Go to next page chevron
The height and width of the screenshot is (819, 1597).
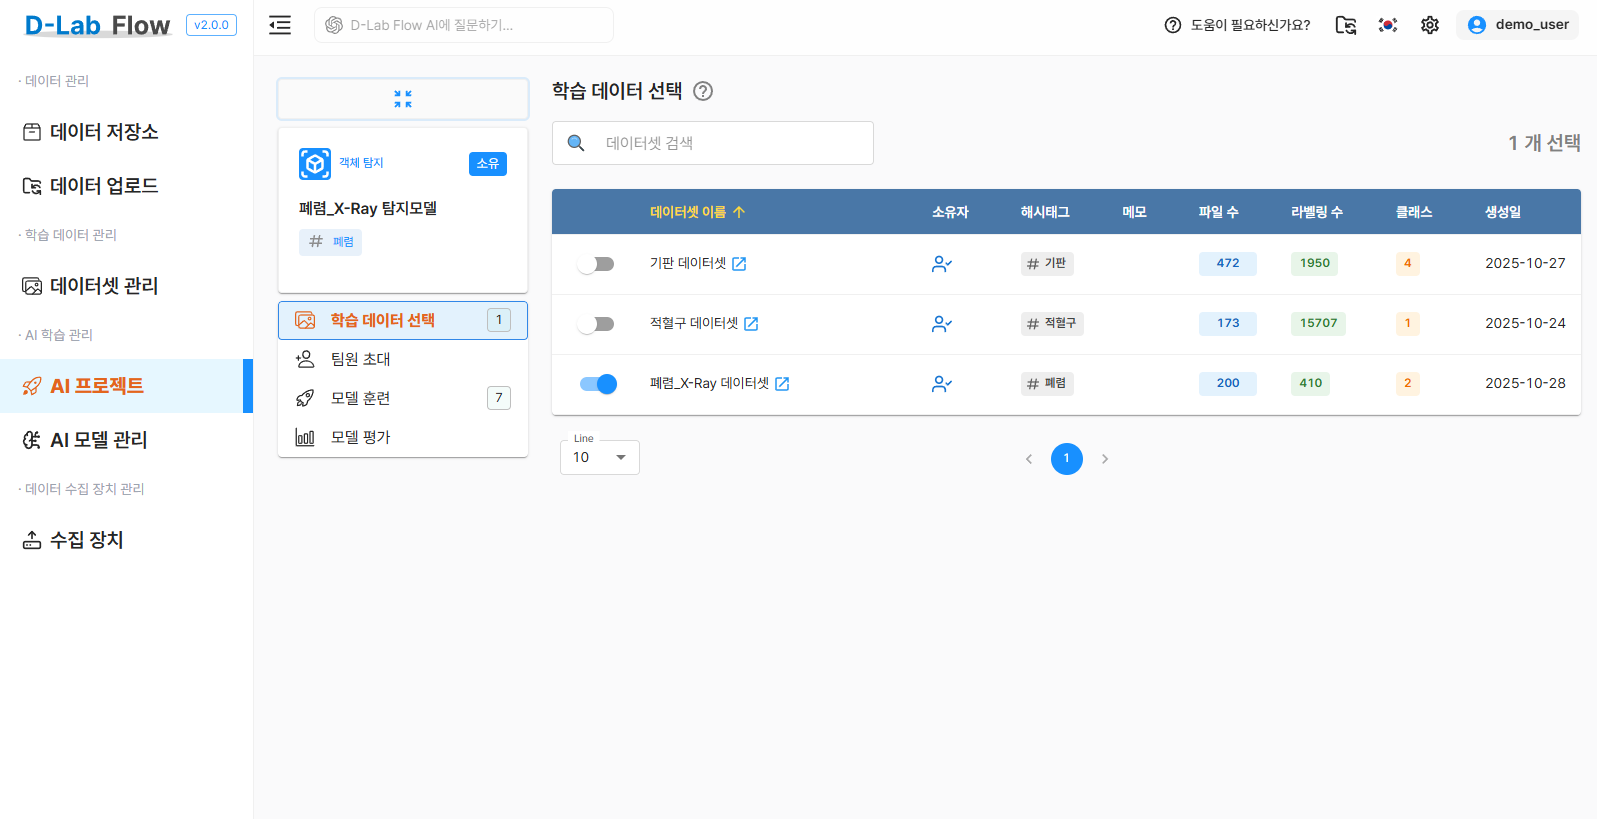pyautogui.click(x=1105, y=459)
